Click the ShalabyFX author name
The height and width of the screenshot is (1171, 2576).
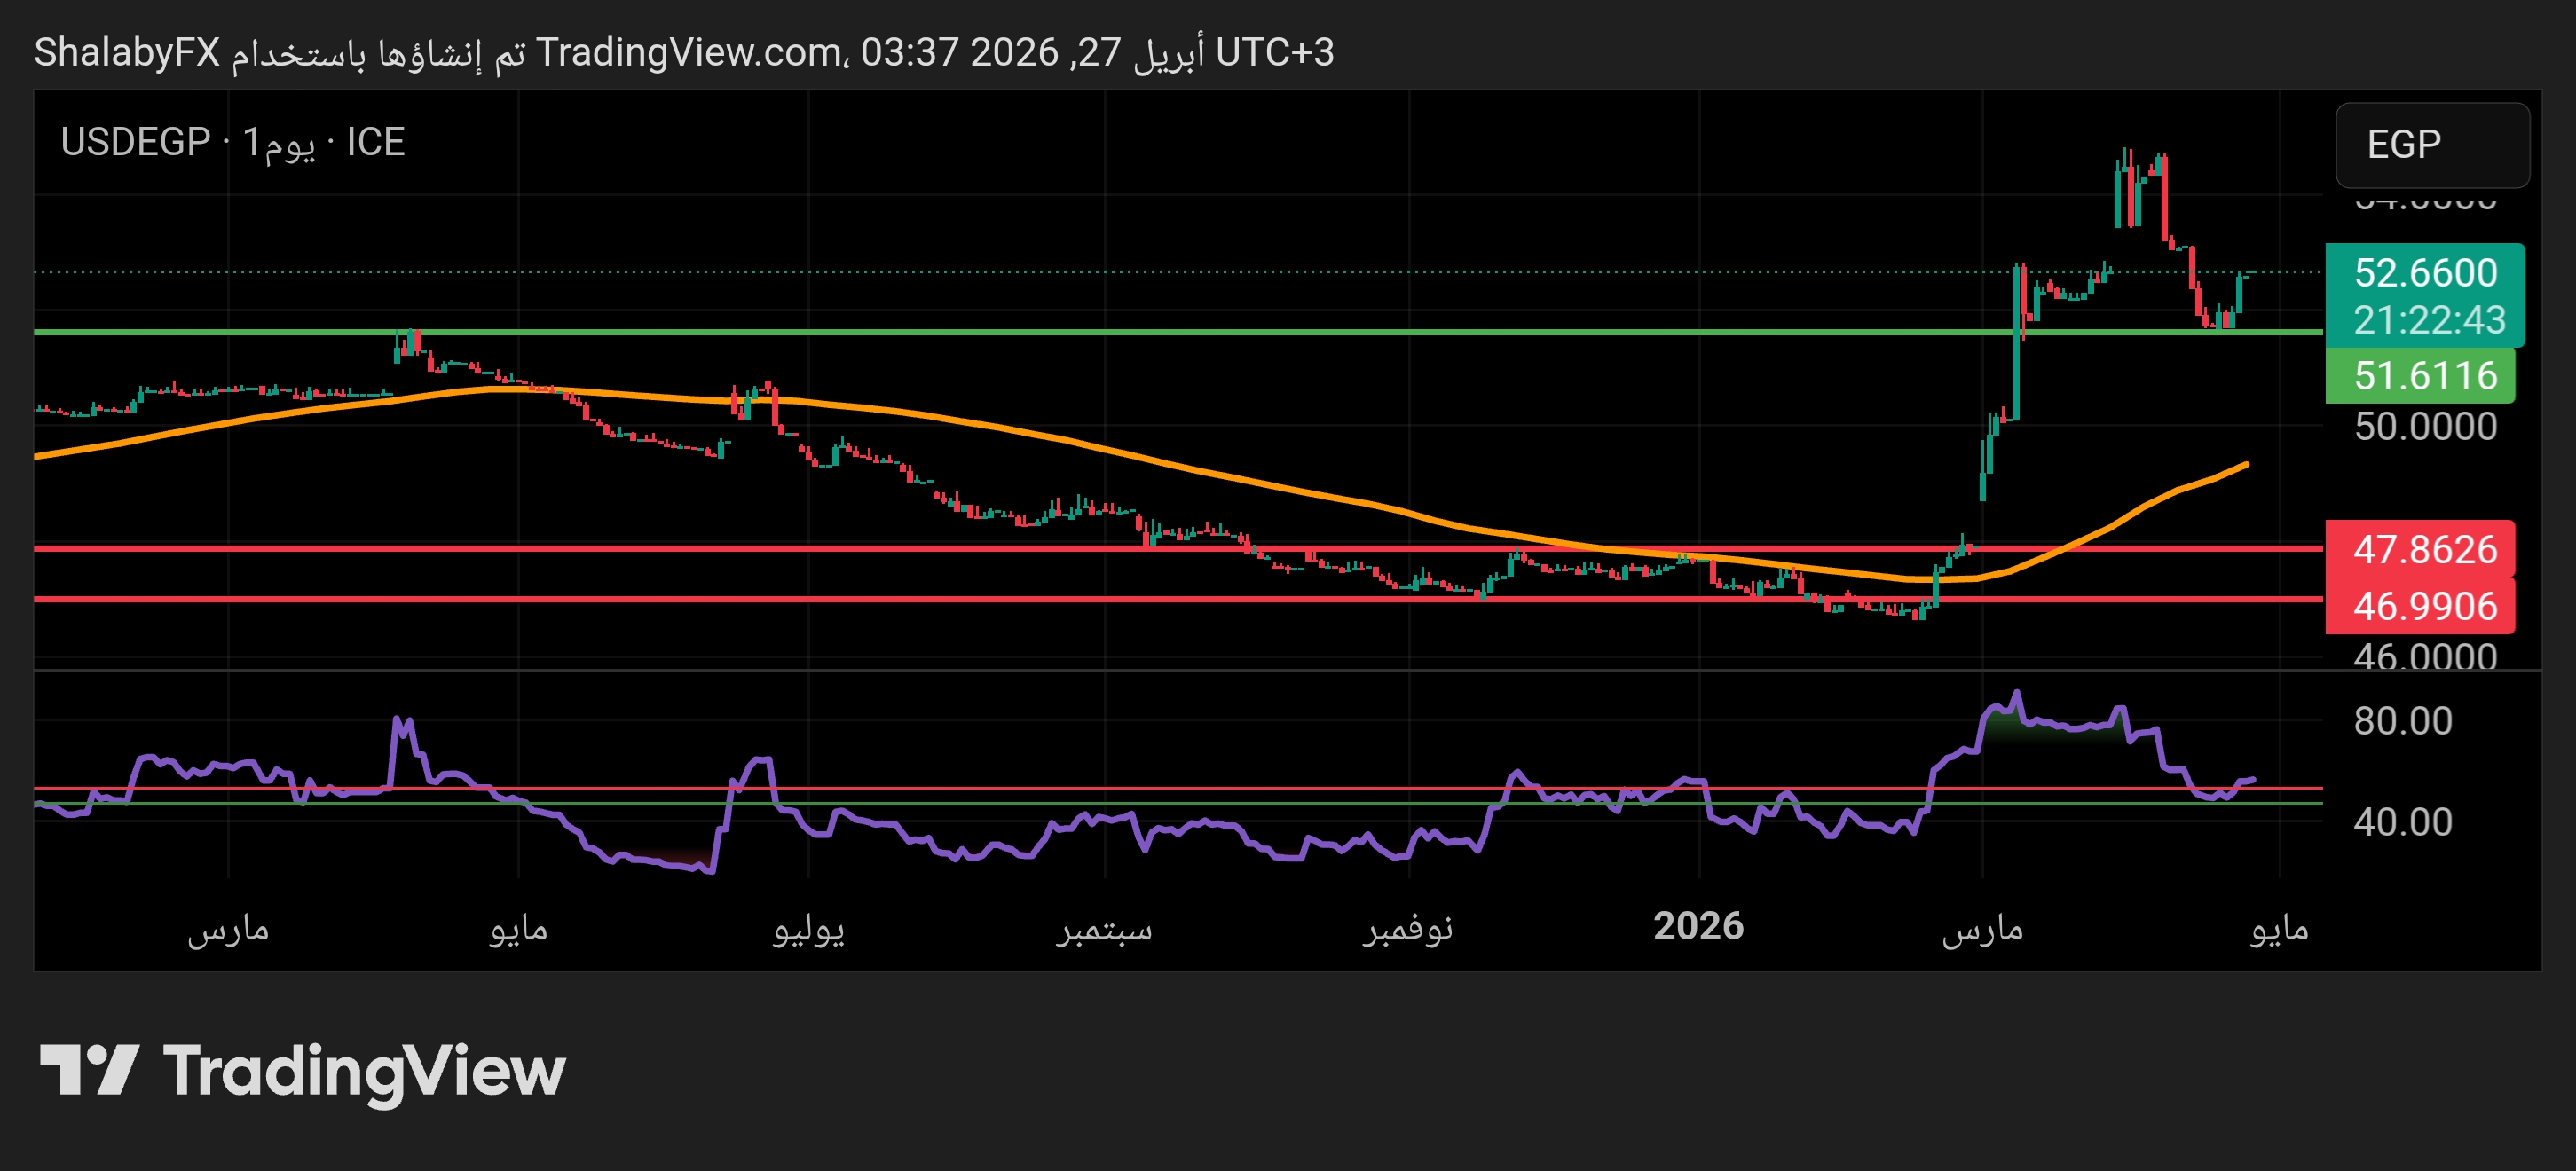pos(127,52)
